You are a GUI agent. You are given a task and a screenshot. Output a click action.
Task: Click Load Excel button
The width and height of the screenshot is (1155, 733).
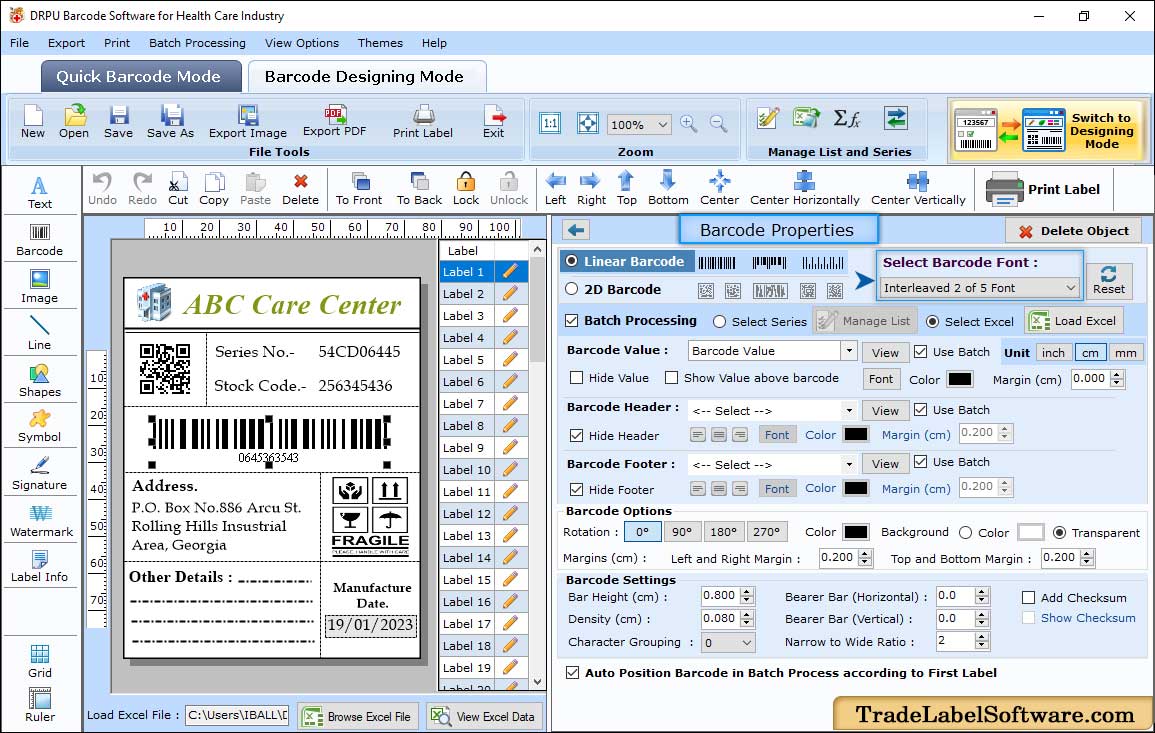pos(1073,320)
